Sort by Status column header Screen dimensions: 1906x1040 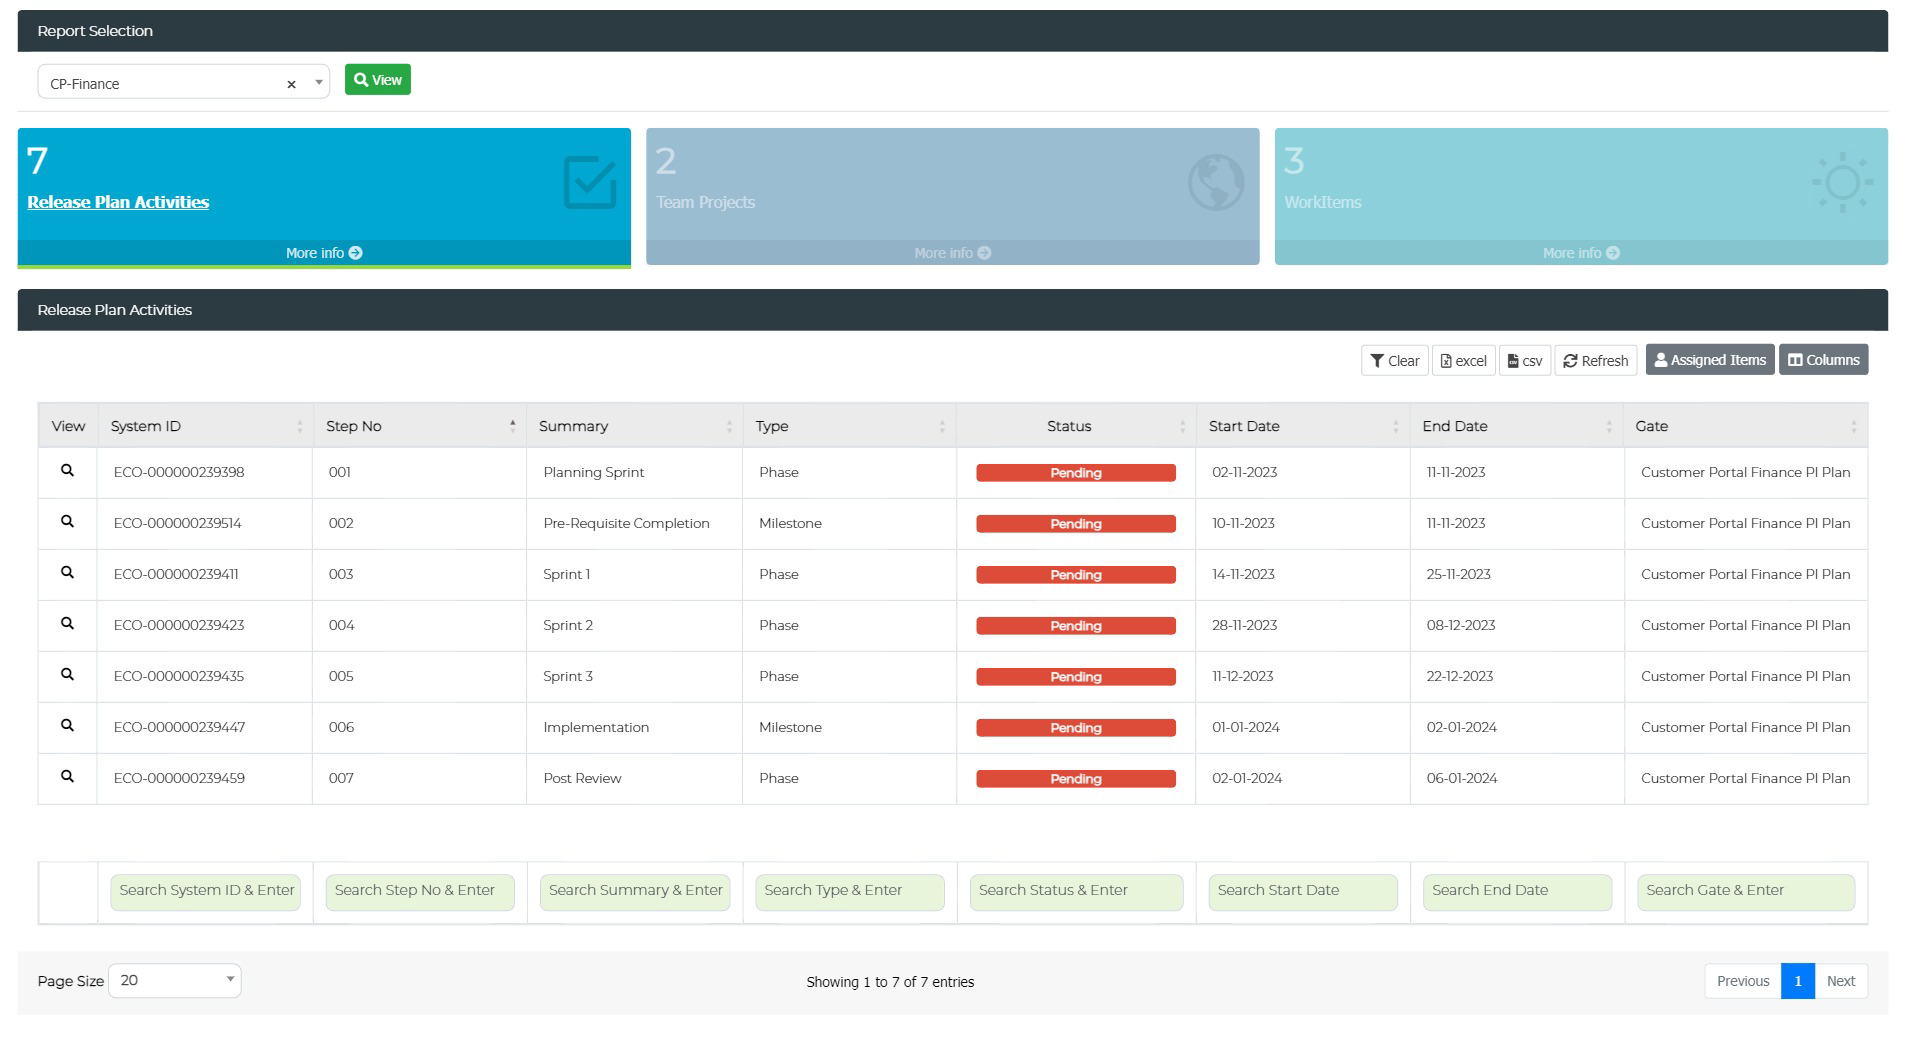point(1076,426)
